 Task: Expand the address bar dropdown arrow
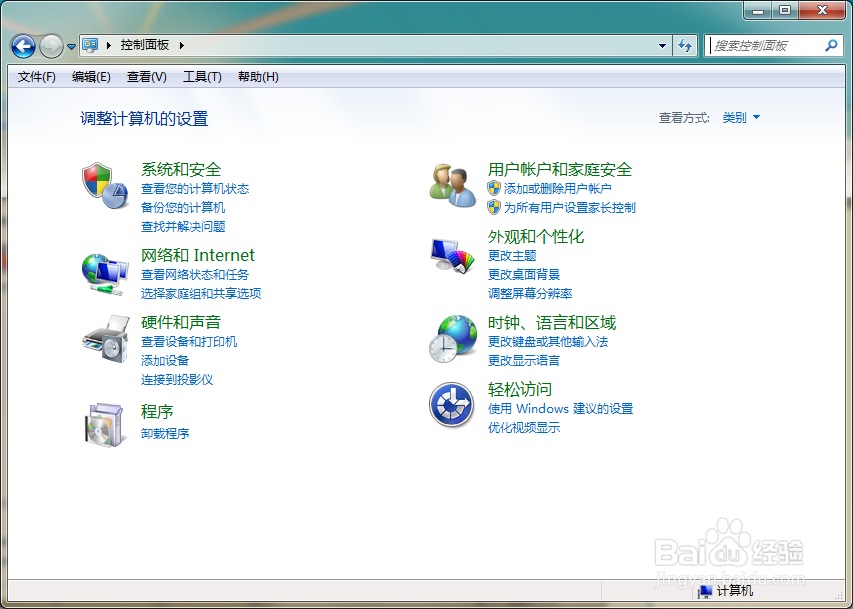click(662, 46)
